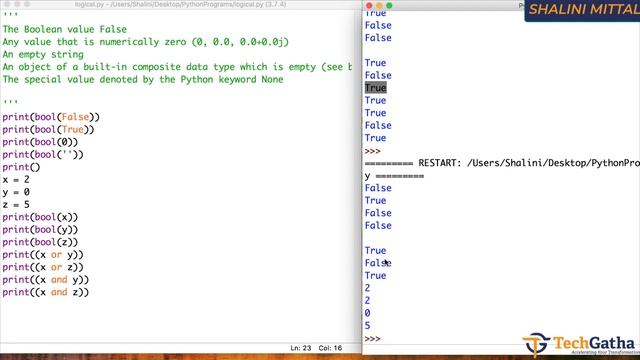Screen dimensions: 640x360
Task: Click the print((x and z)) line
Action: (45, 292)
